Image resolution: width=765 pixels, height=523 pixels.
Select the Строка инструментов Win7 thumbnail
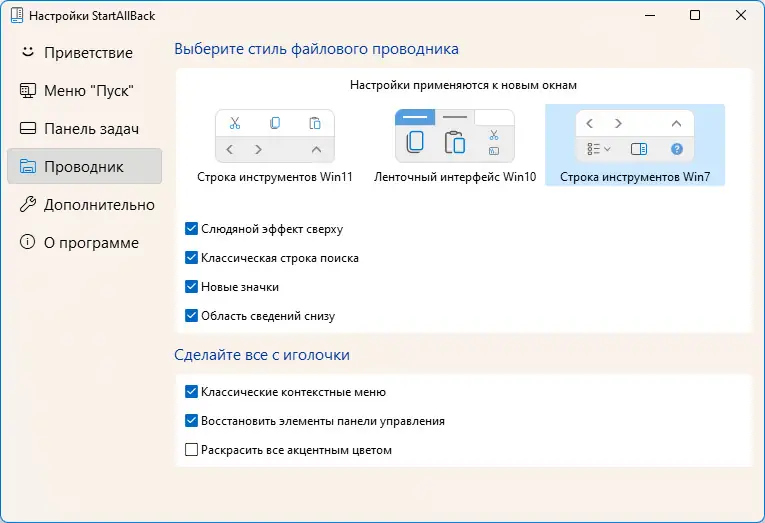click(x=635, y=146)
